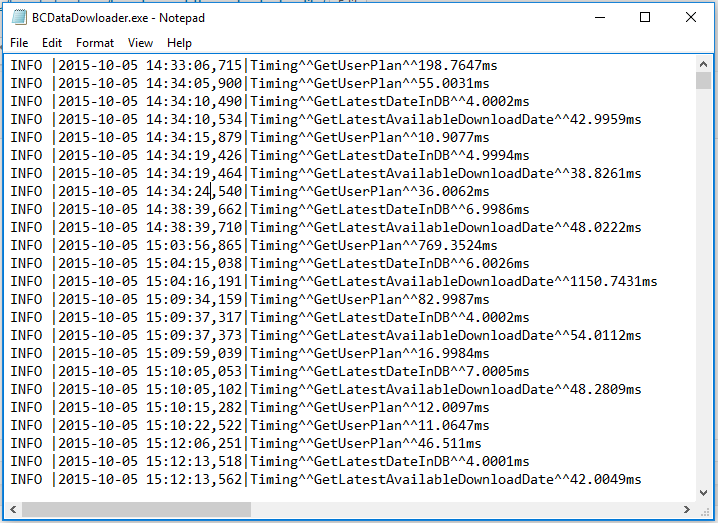Click the horizontal scrollbar right arrow
The height and width of the screenshot is (523, 718).
[x=686, y=509]
